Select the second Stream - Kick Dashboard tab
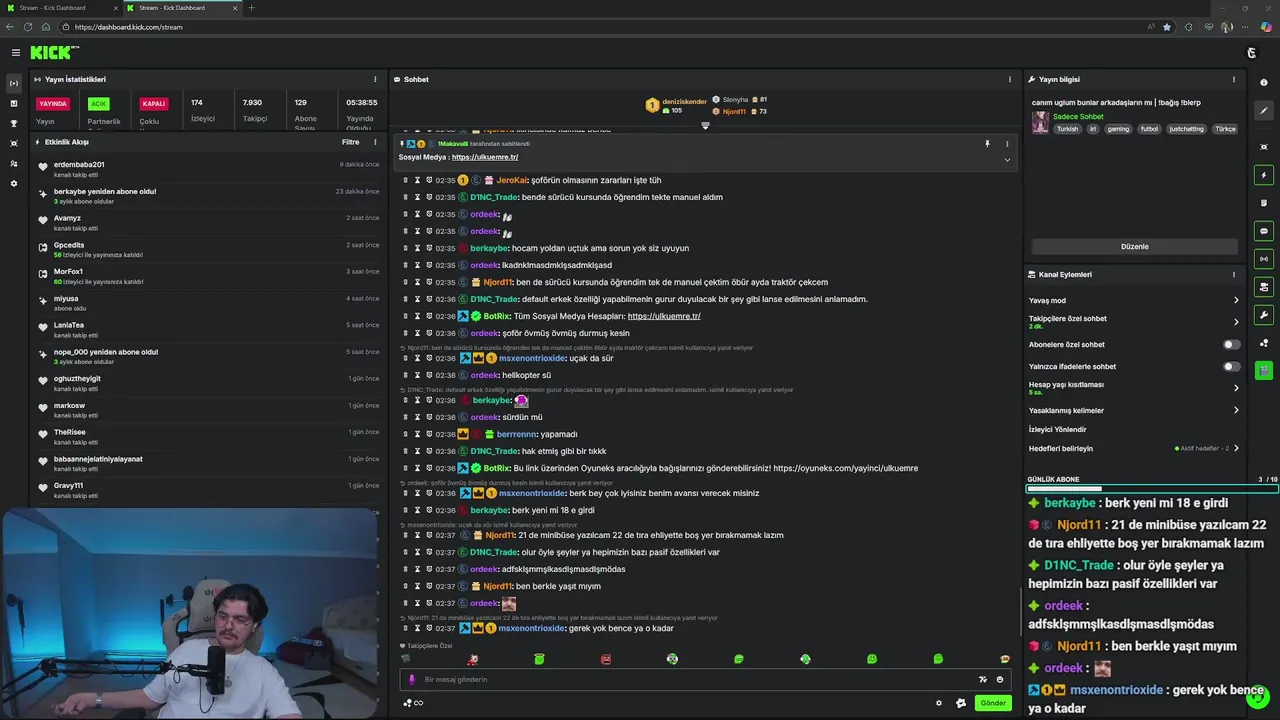The image size is (1280, 720). (181, 8)
